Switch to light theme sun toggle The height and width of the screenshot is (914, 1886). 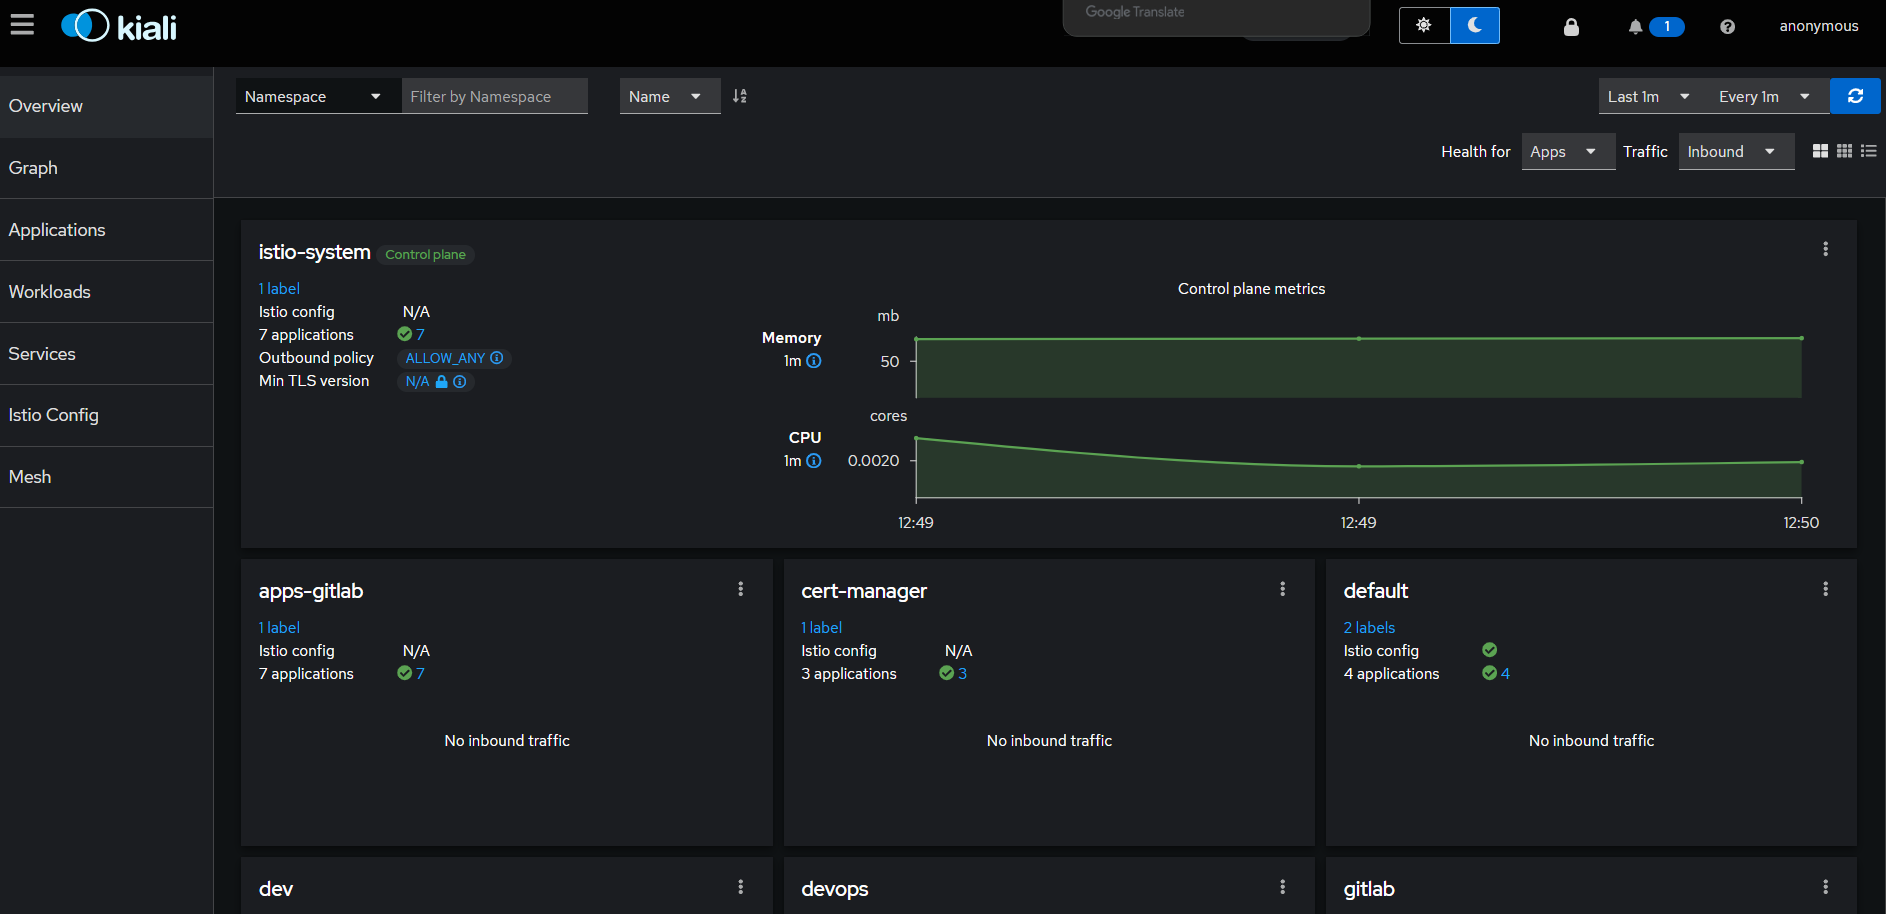pos(1424,25)
